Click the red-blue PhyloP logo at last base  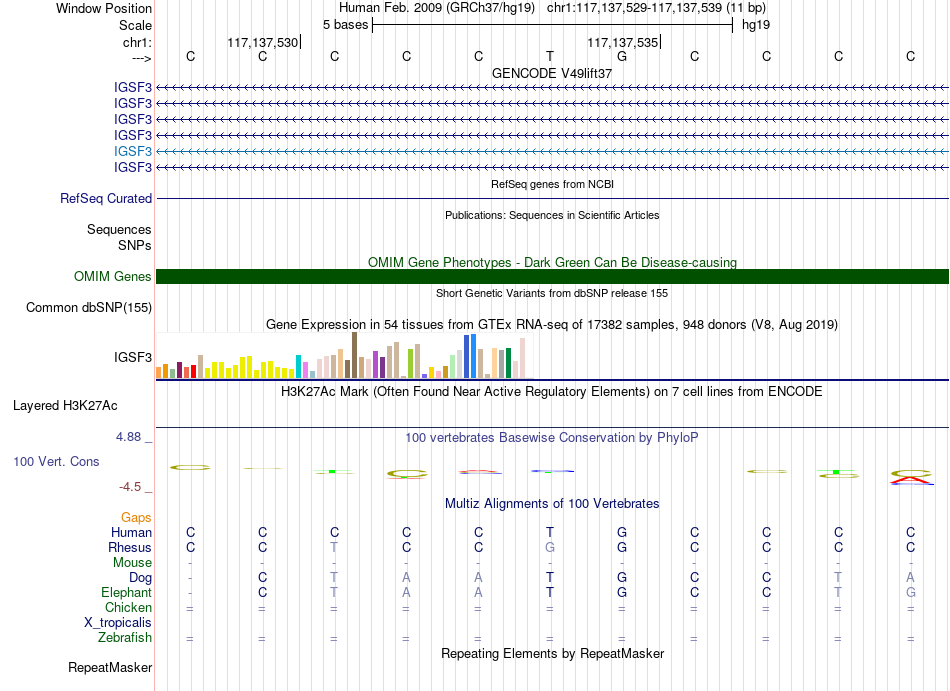coord(911,477)
